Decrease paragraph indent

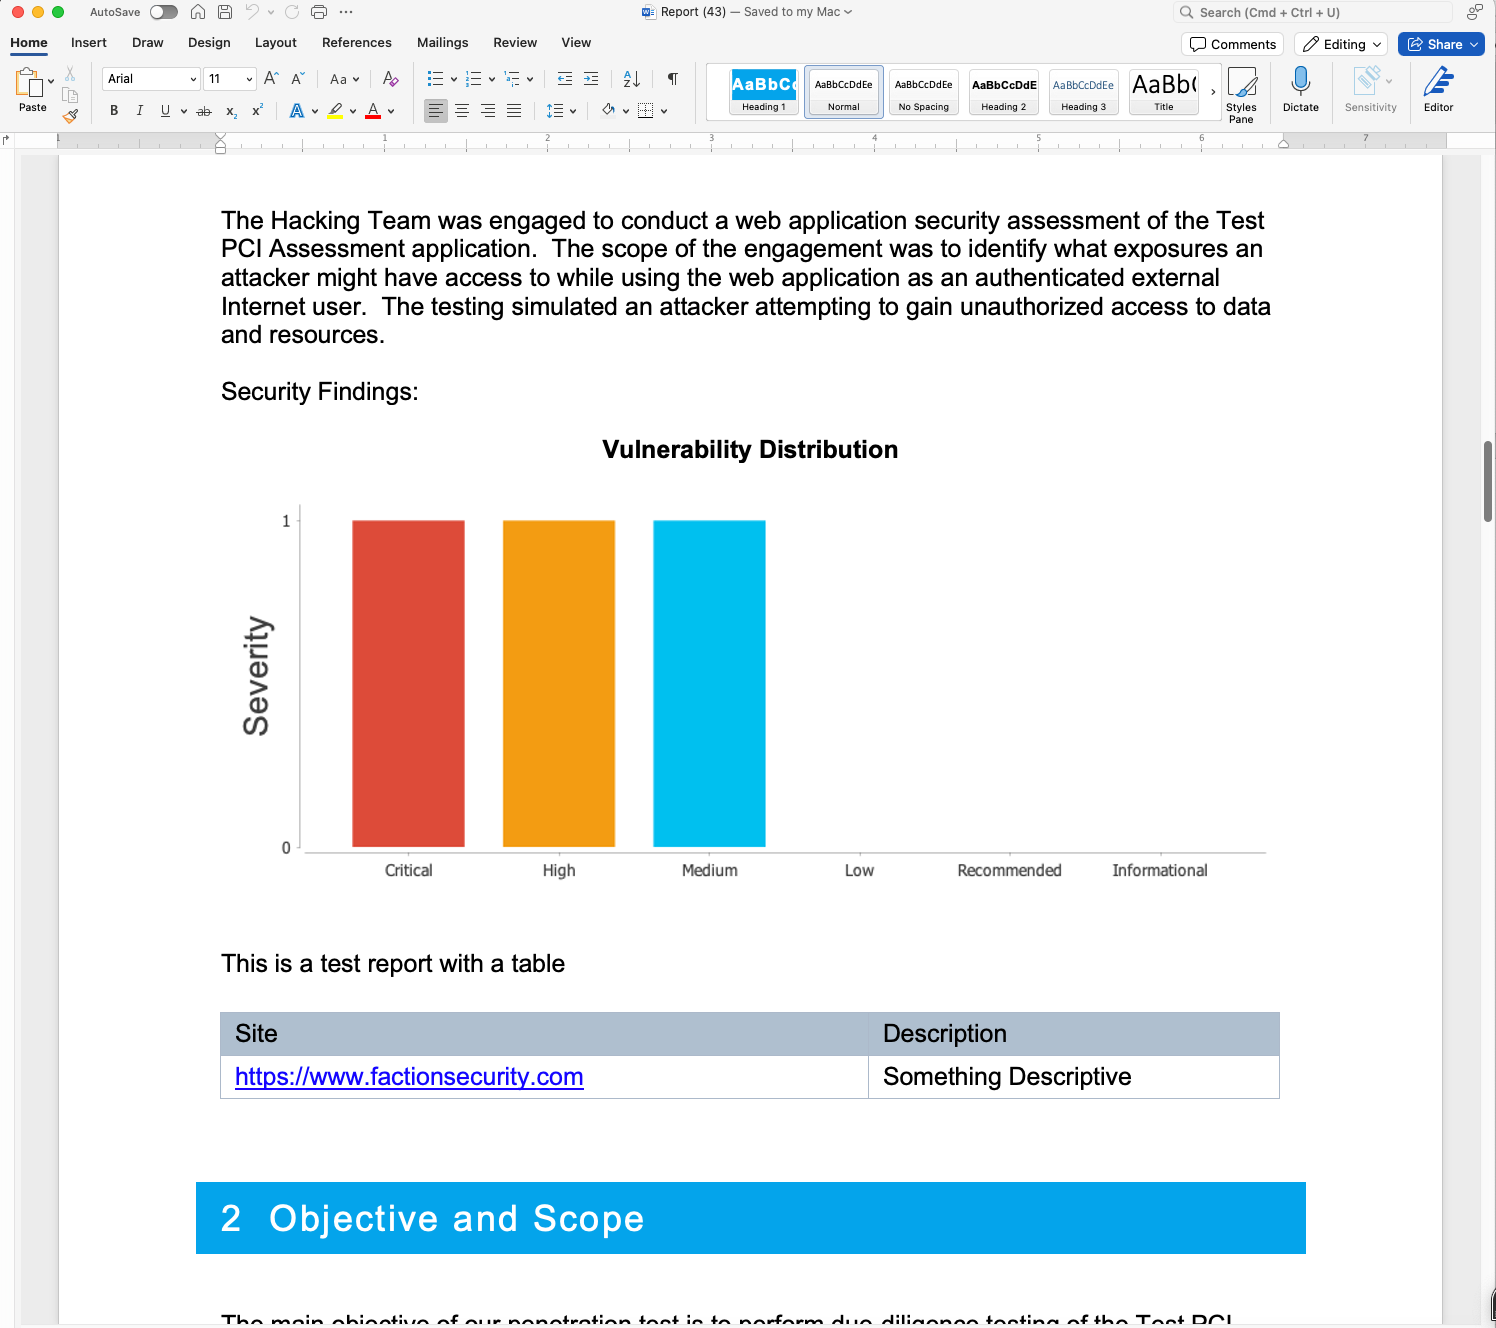(x=565, y=79)
